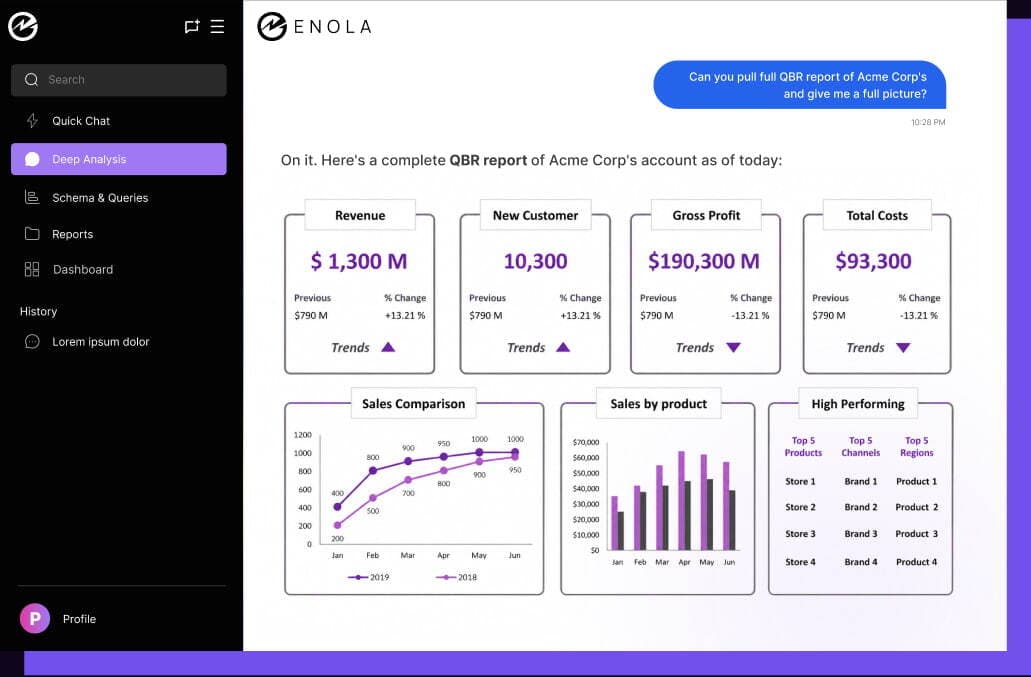The width and height of the screenshot is (1031, 677).
Task: Select the Top 5 Channels column header
Action: click(x=860, y=446)
